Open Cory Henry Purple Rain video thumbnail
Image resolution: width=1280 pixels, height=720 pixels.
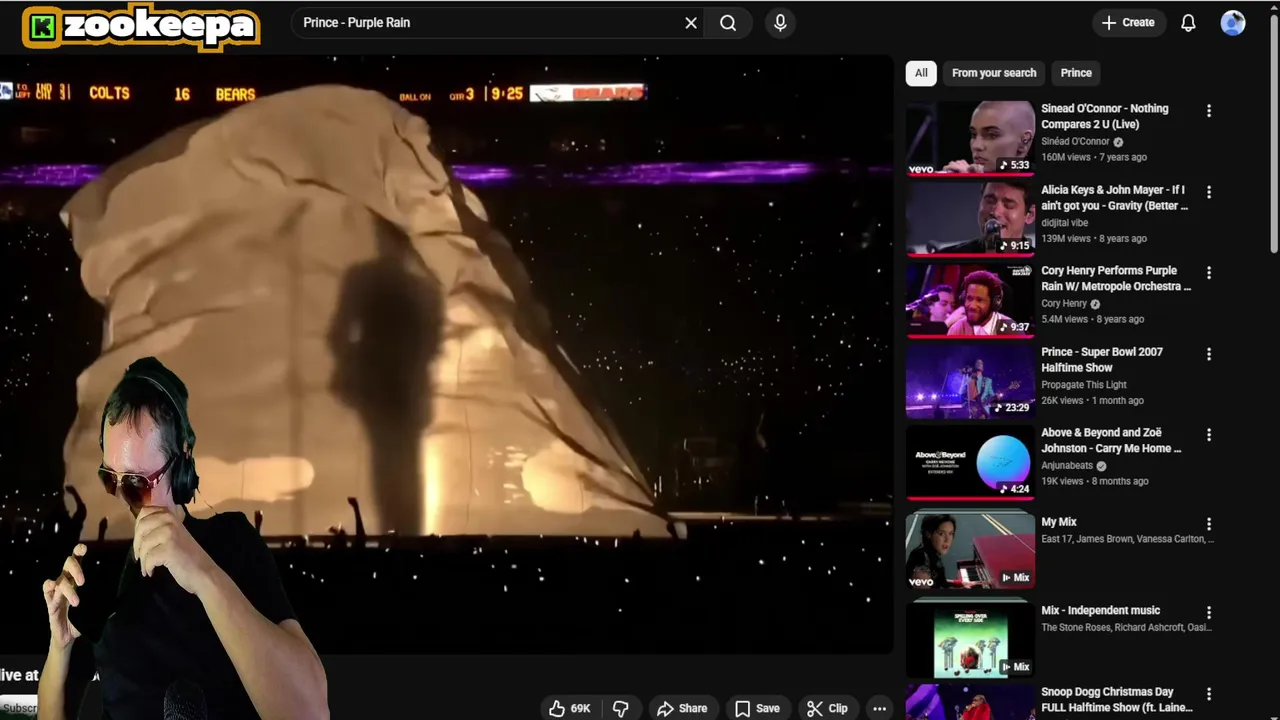point(970,299)
